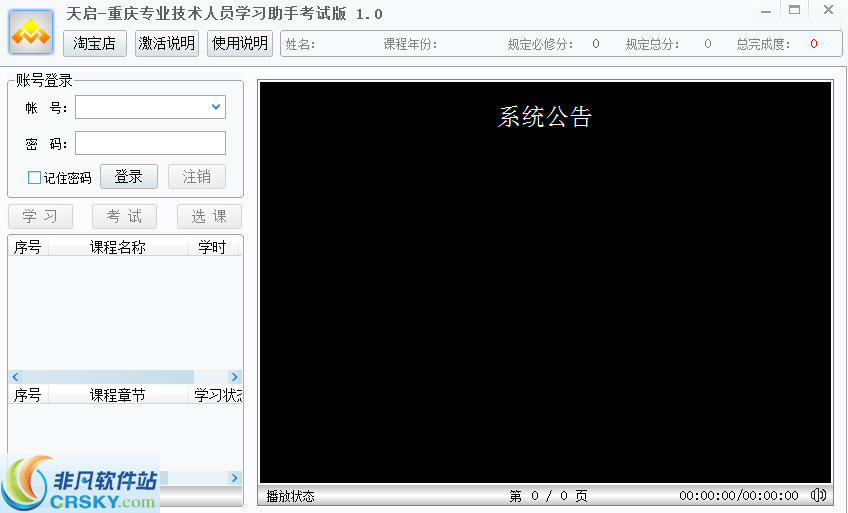The width and height of the screenshot is (848, 513).
Task: Toggle the 记住密码 checkbox
Action: click(34, 177)
